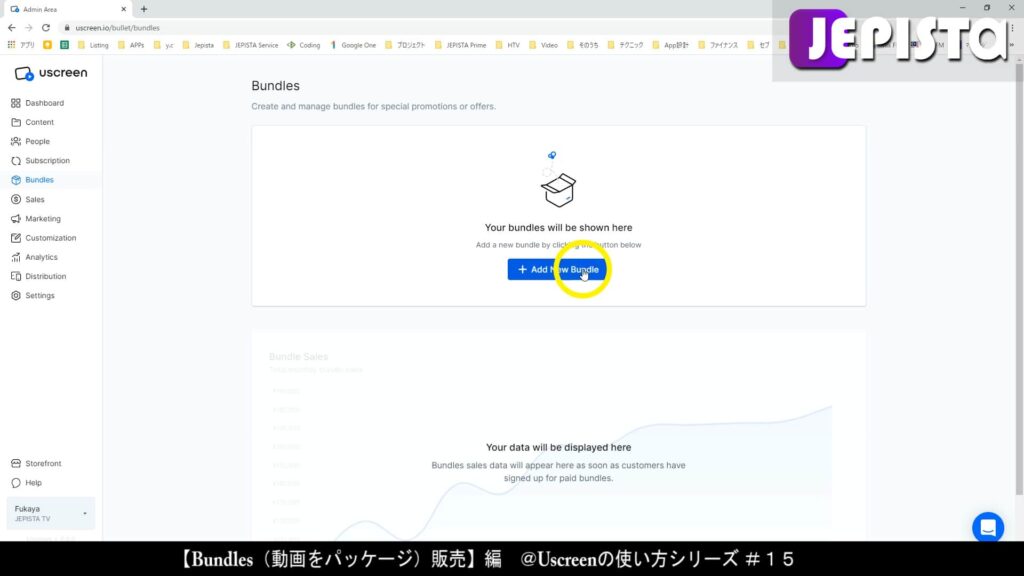Viewport: 1024px width, 576px height.
Task: Open the そのうち bookmark folder
Action: pos(583,45)
